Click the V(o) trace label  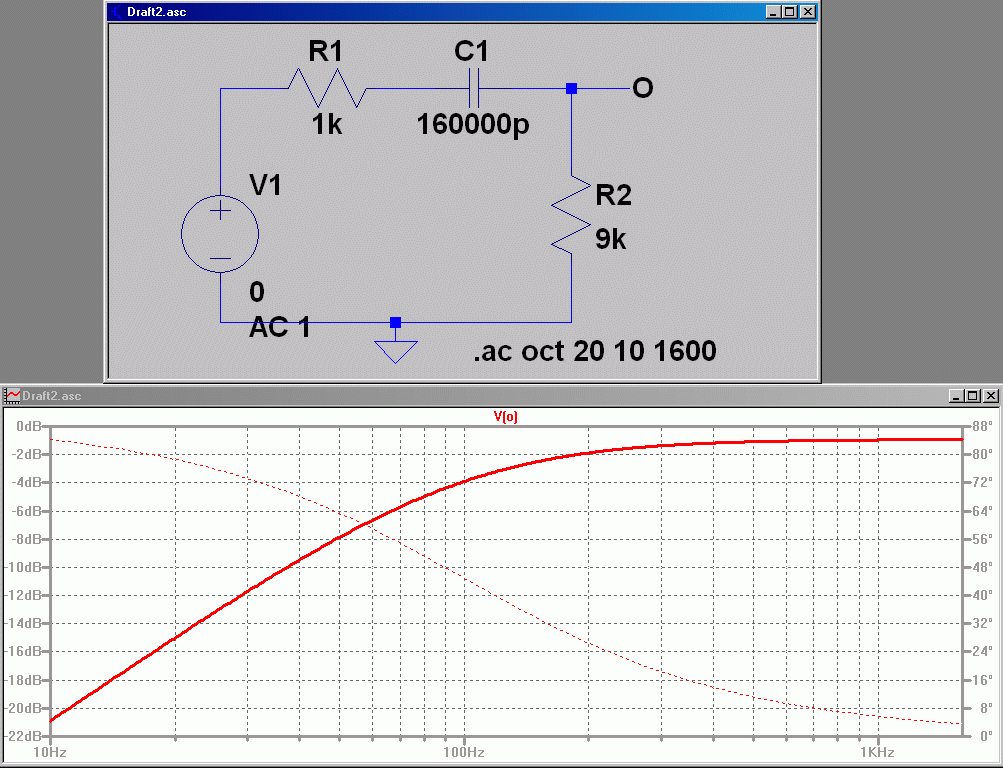point(505,417)
